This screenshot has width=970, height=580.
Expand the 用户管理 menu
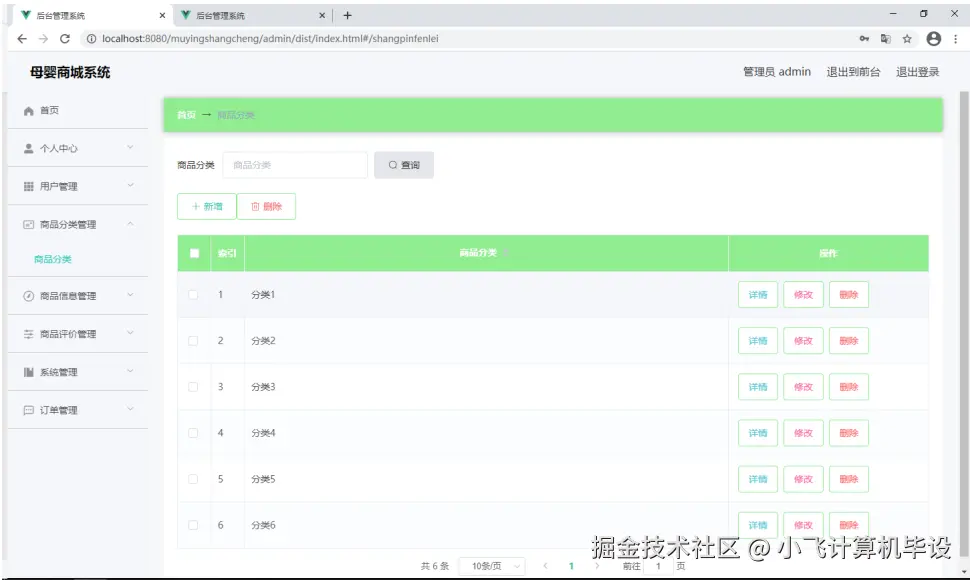[78, 185]
